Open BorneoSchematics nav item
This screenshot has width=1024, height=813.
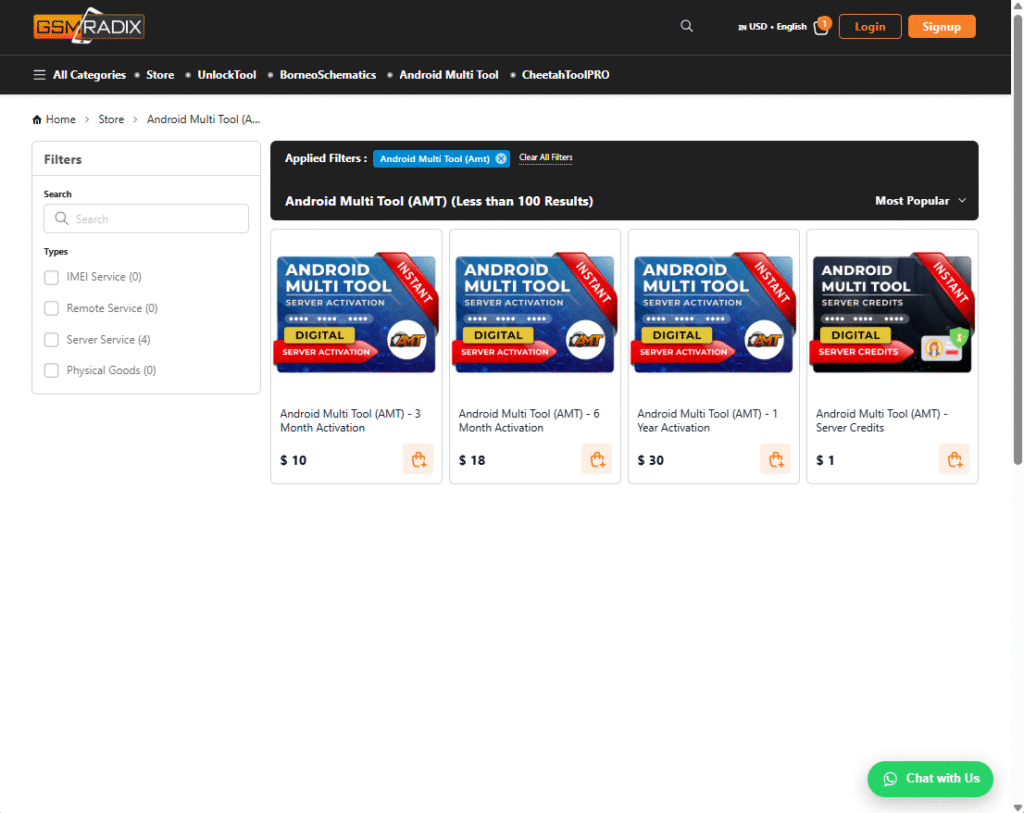click(x=327, y=75)
